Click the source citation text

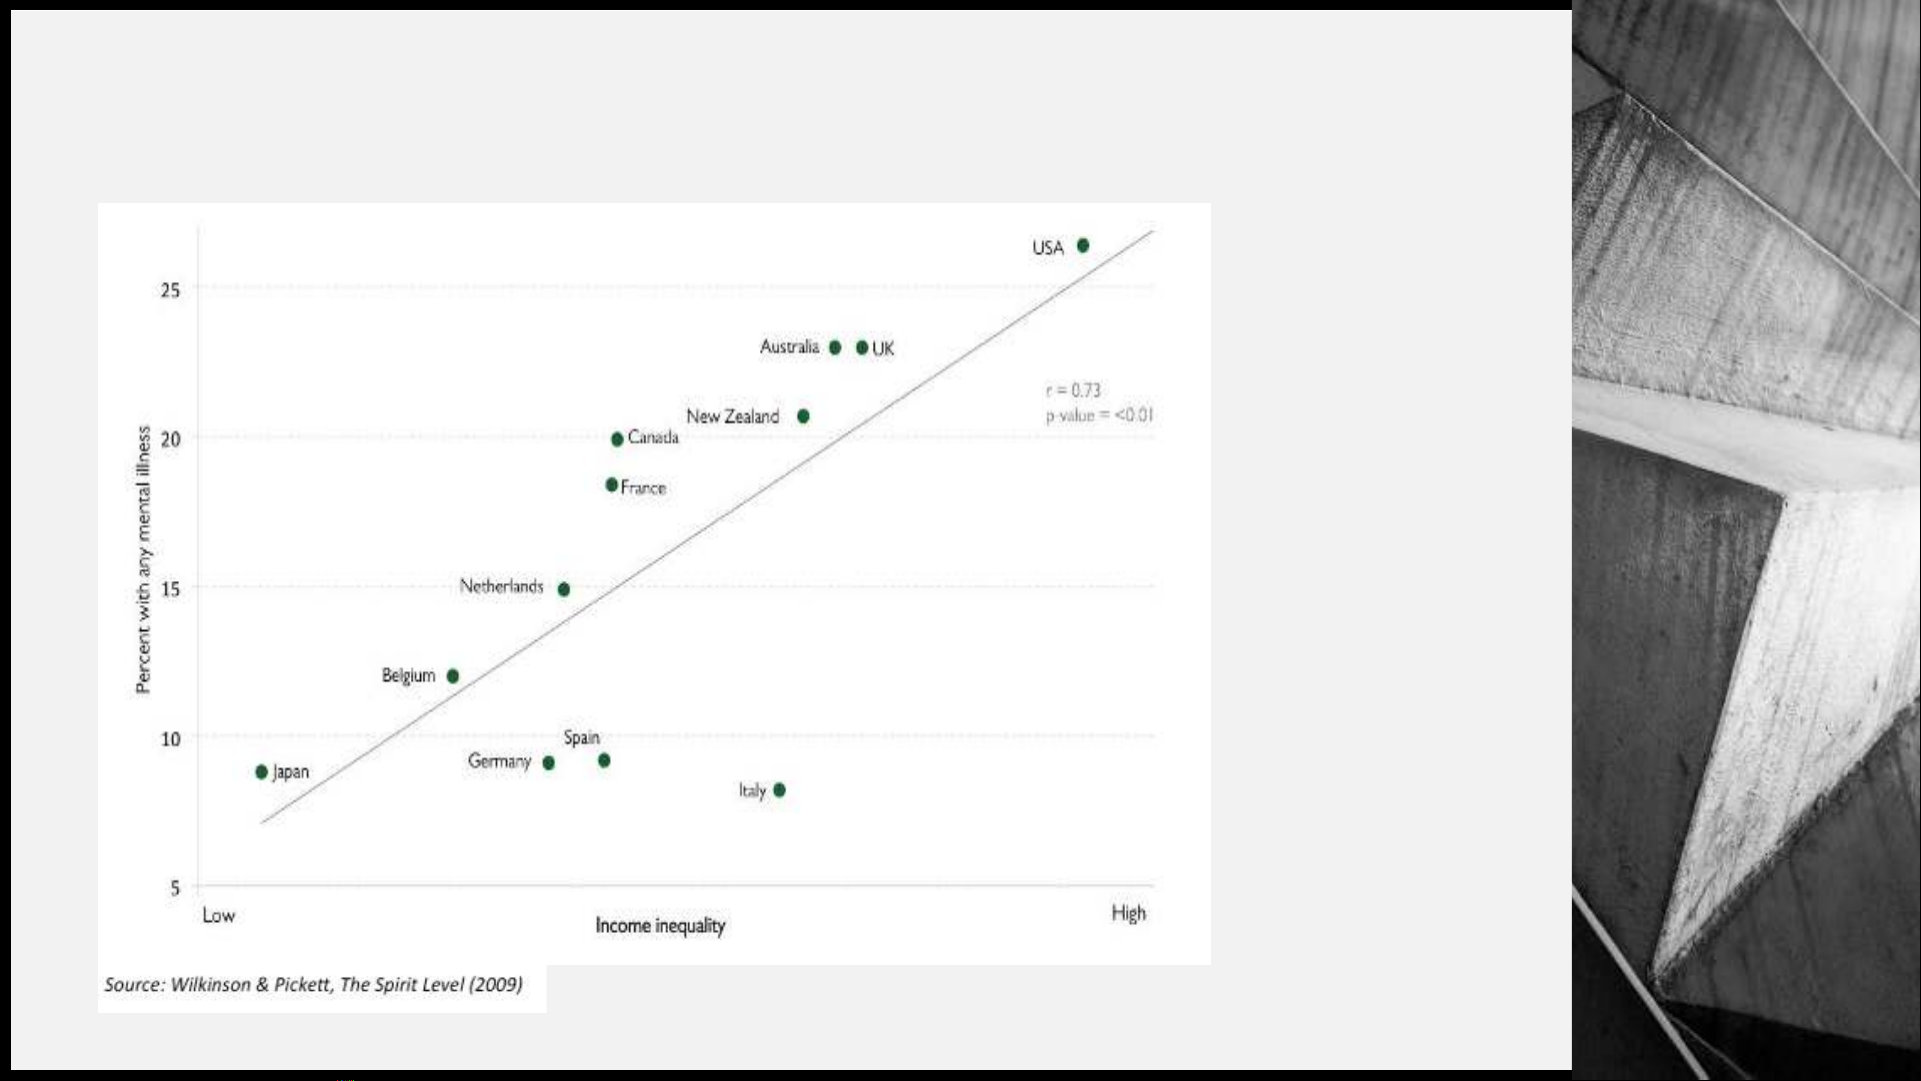click(x=313, y=985)
